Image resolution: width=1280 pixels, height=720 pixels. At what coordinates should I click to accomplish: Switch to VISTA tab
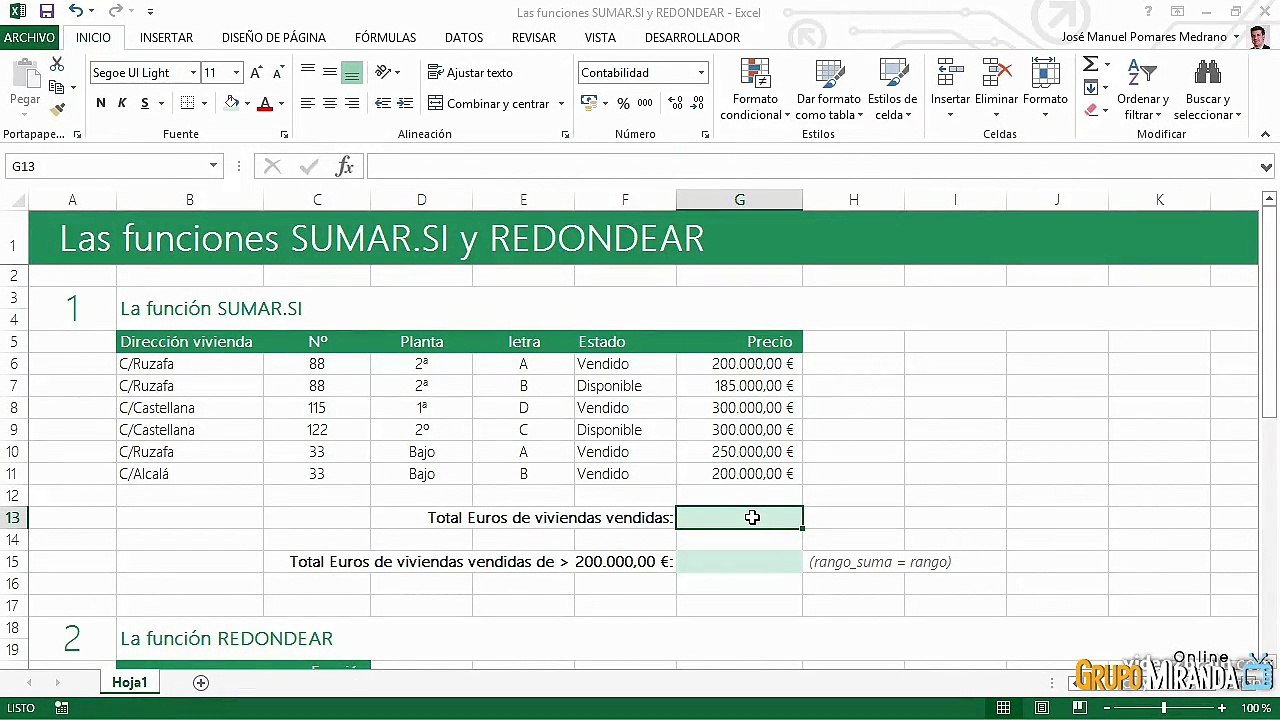(600, 38)
